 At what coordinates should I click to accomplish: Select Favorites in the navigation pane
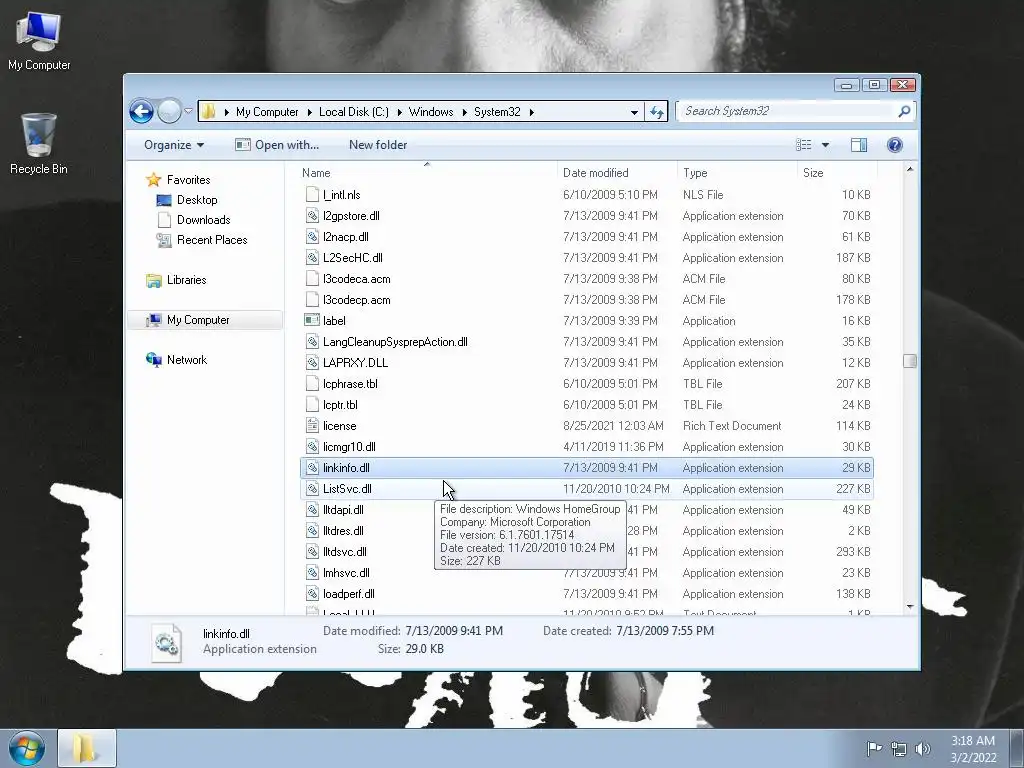point(188,180)
